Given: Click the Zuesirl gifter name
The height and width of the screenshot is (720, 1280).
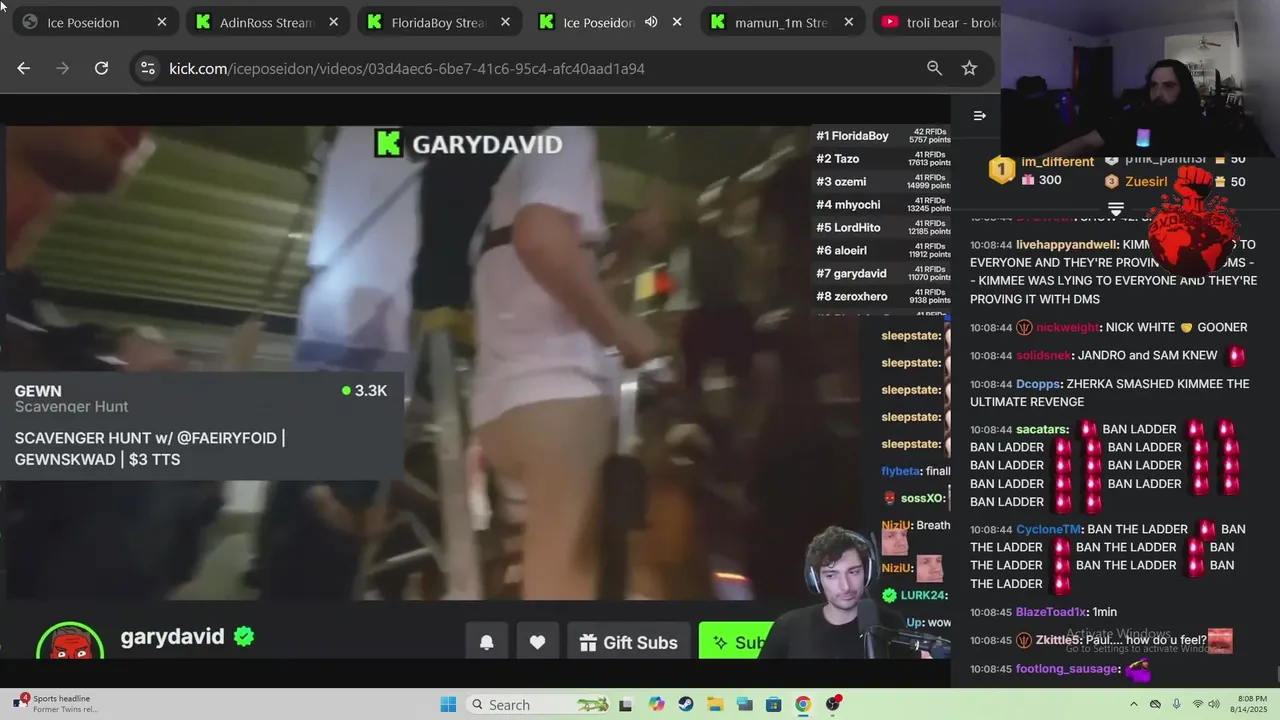Looking at the screenshot, I should [1146, 182].
